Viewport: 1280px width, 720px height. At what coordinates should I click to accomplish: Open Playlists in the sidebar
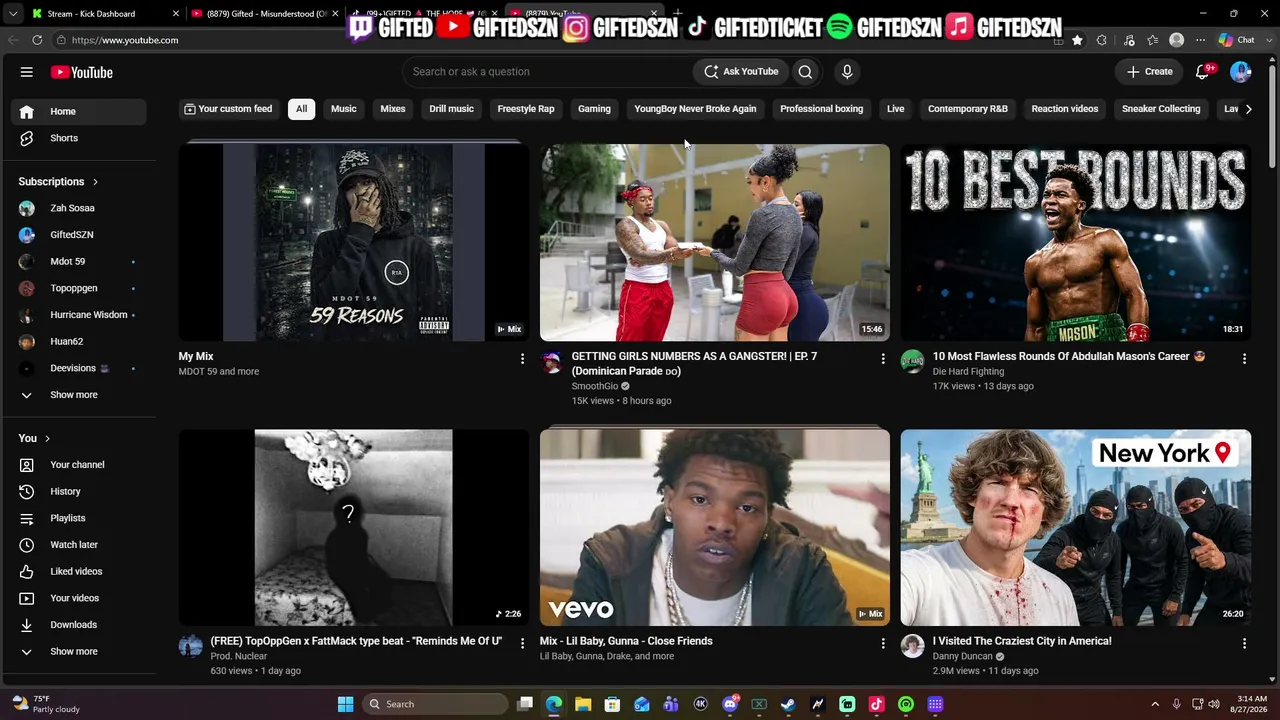79,518
